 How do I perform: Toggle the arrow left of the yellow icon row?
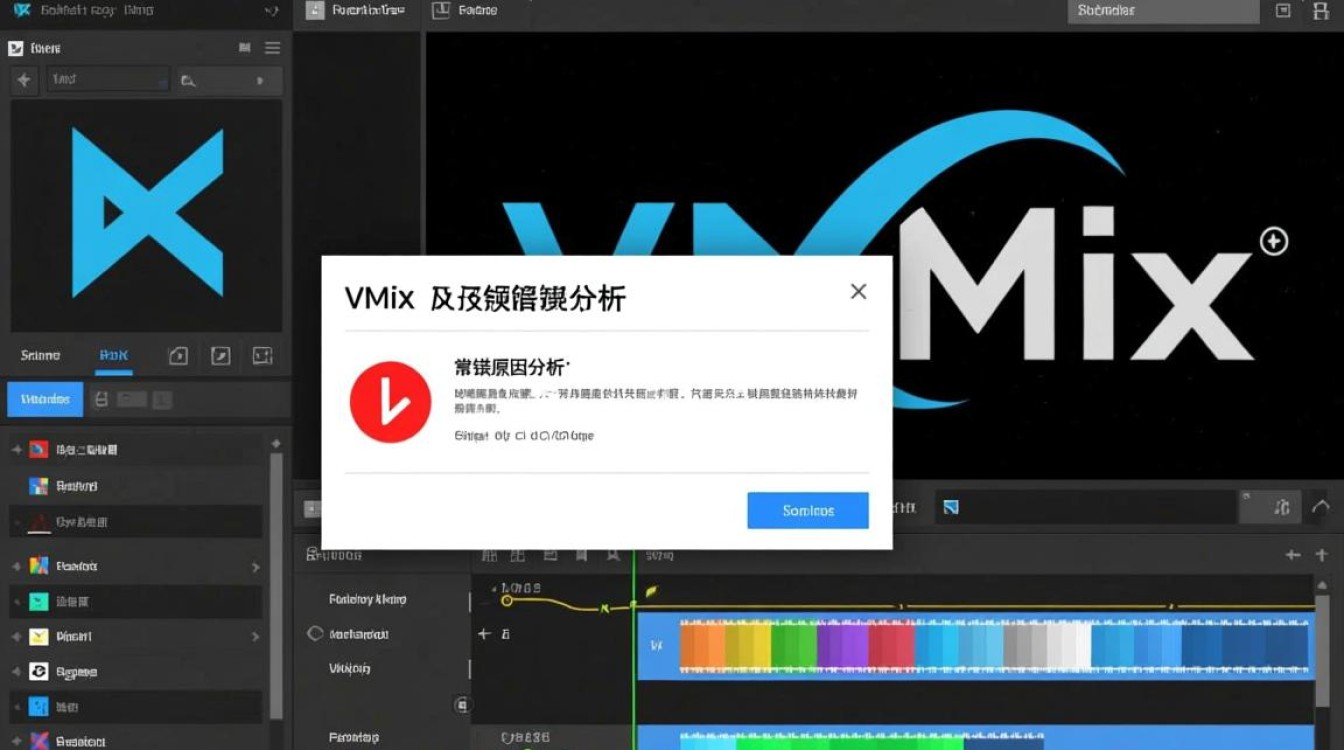[17, 636]
